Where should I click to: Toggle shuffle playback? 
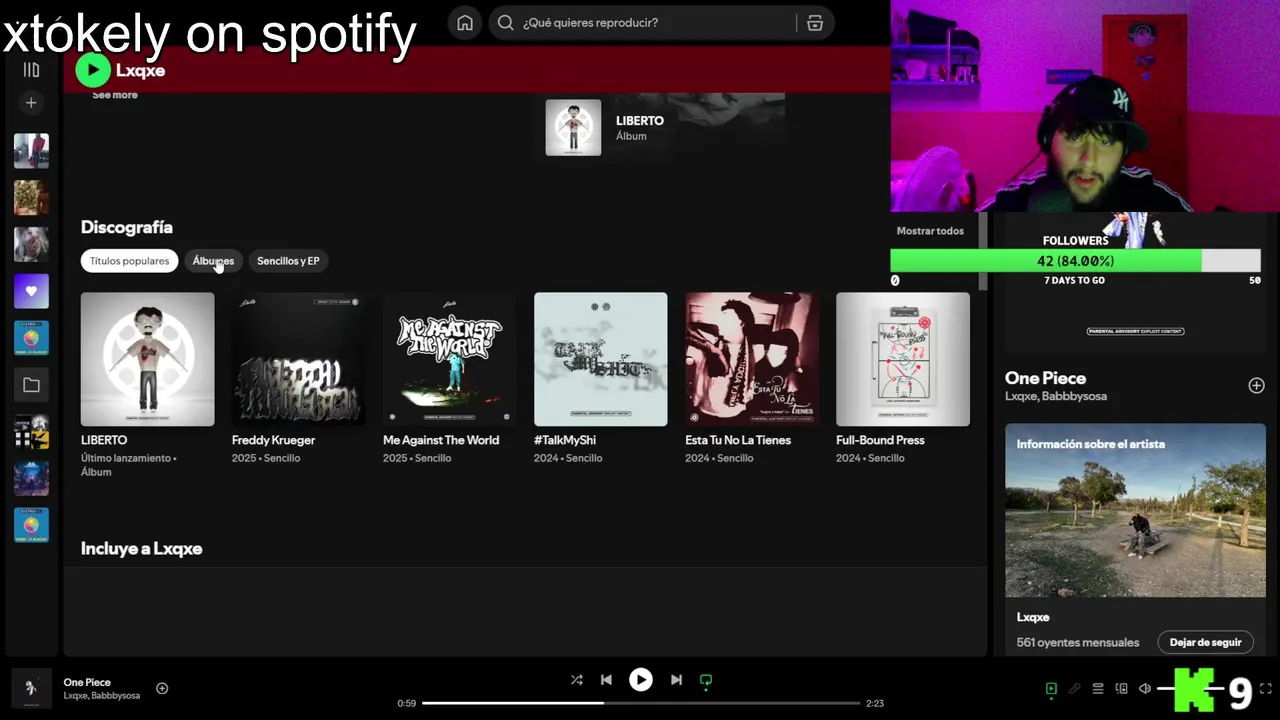click(x=577, y=680)
